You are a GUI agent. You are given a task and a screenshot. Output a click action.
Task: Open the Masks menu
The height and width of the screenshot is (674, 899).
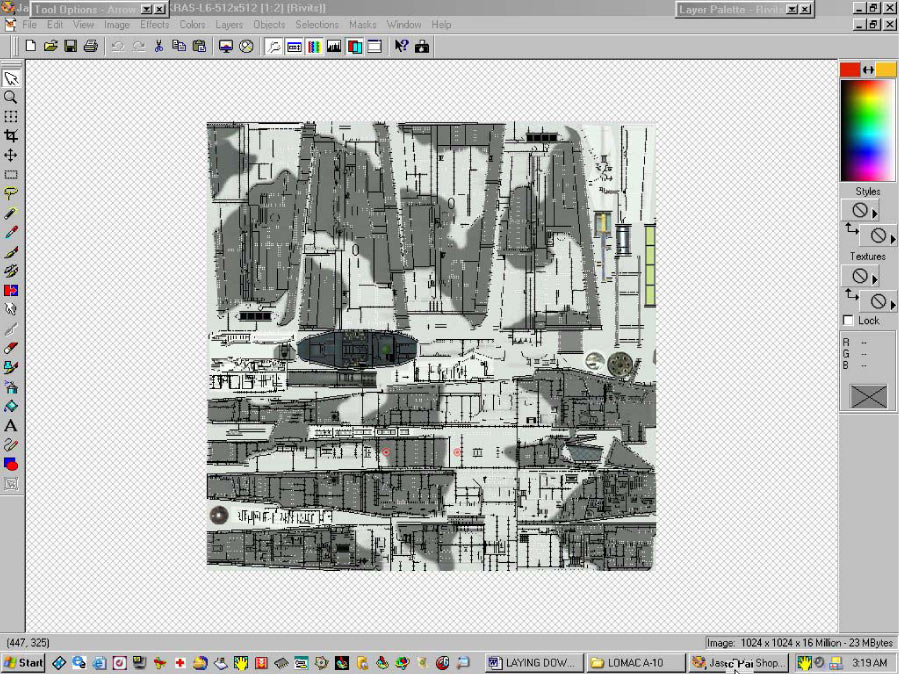click(362, 25)
